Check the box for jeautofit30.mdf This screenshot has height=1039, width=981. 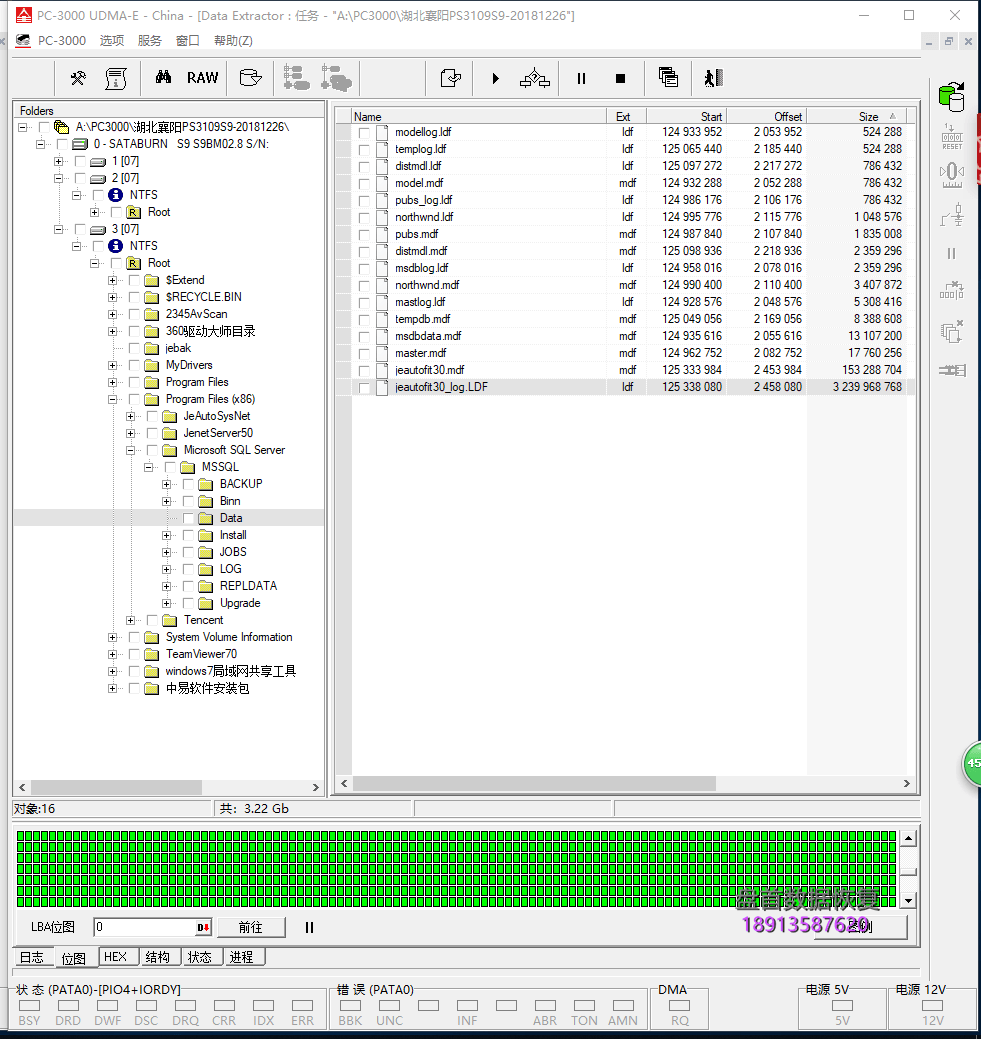click(364, 370)
